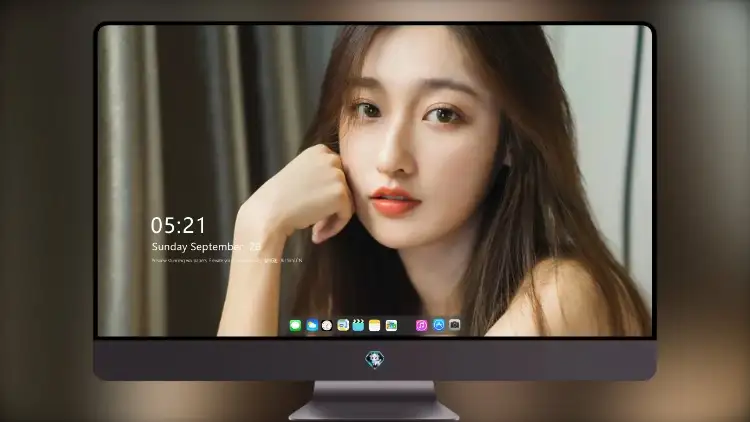750x422 pixels.
Task: Launch the pink iTunes music icon
Action: [421, 325]
